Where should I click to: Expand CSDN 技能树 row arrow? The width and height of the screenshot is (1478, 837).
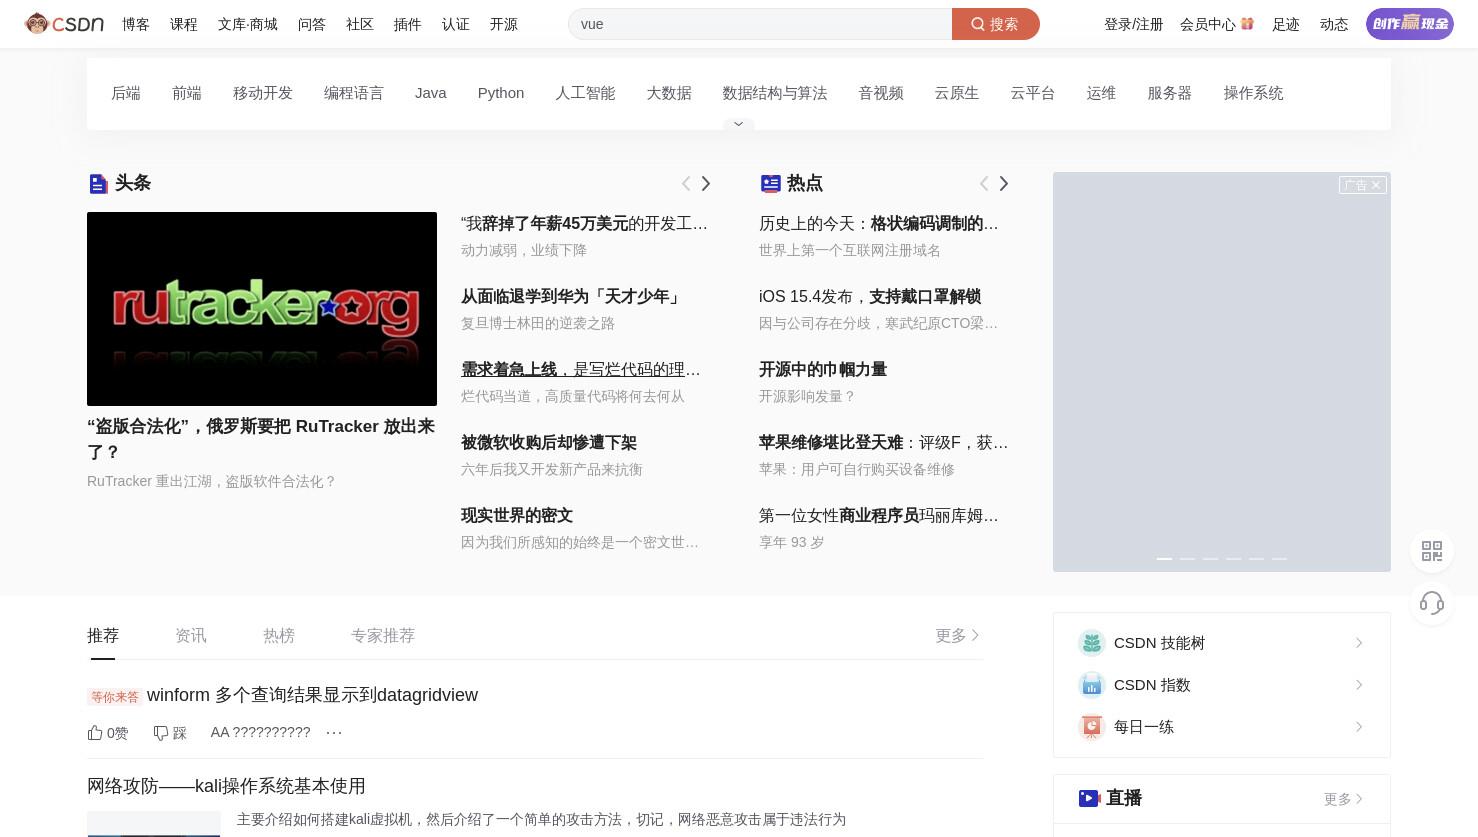pyautogui.click(x=1359, y=643)
